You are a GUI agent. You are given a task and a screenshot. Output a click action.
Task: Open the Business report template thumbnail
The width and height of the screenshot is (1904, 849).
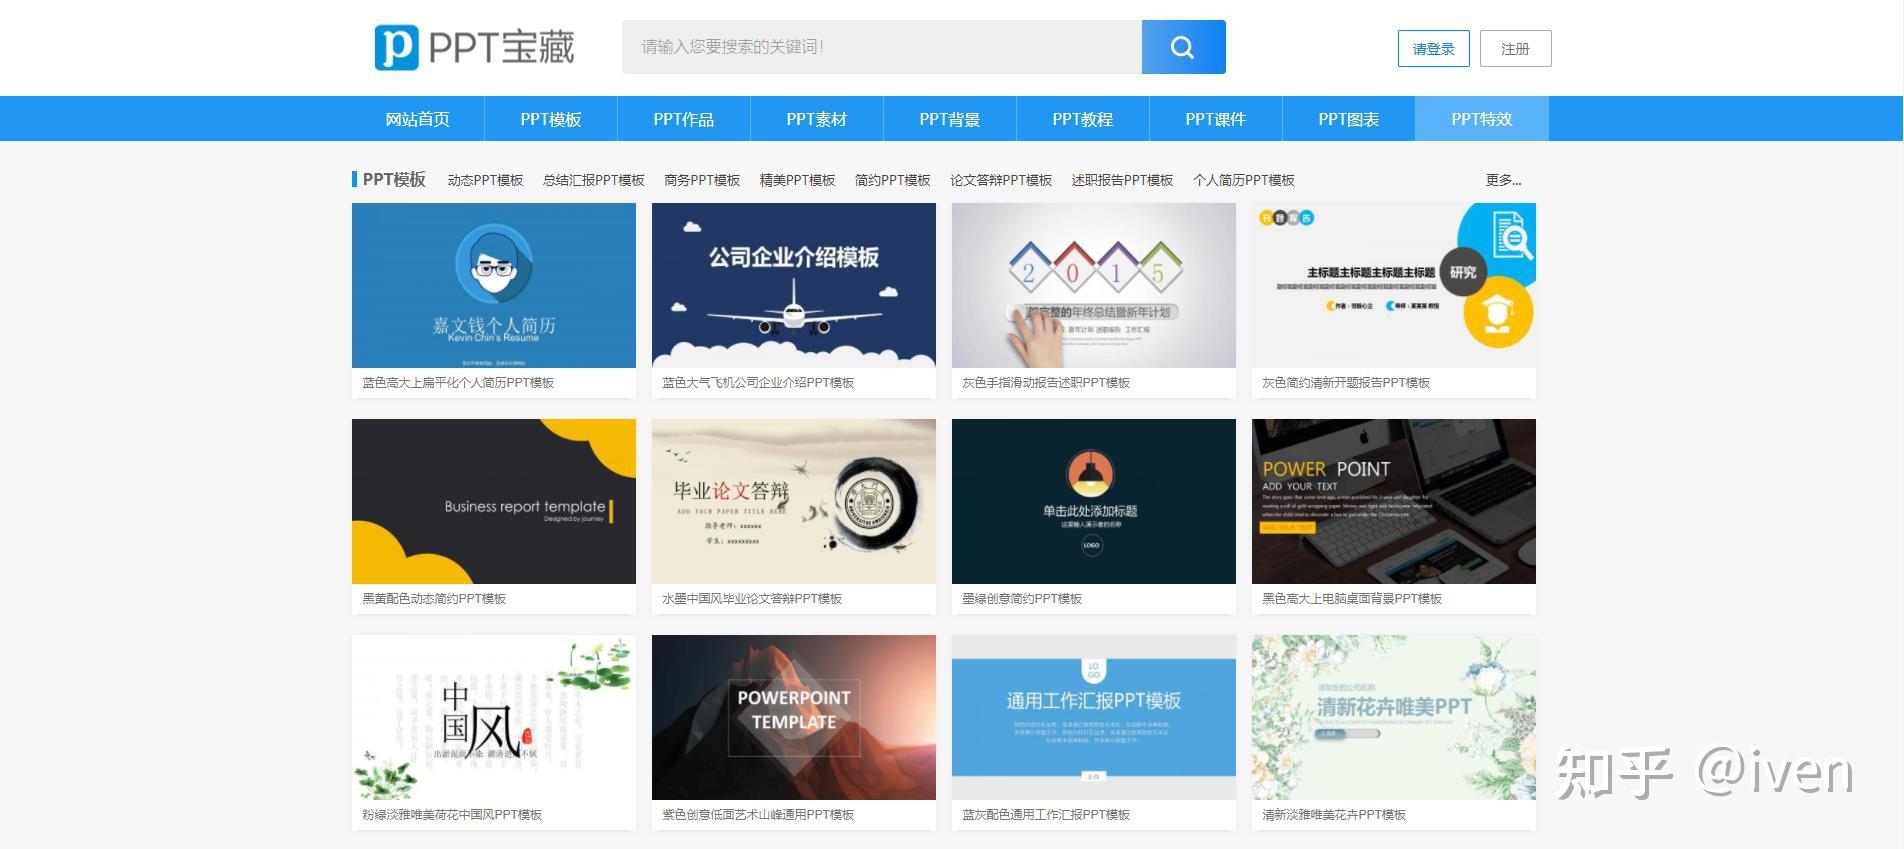coord(494,501)
